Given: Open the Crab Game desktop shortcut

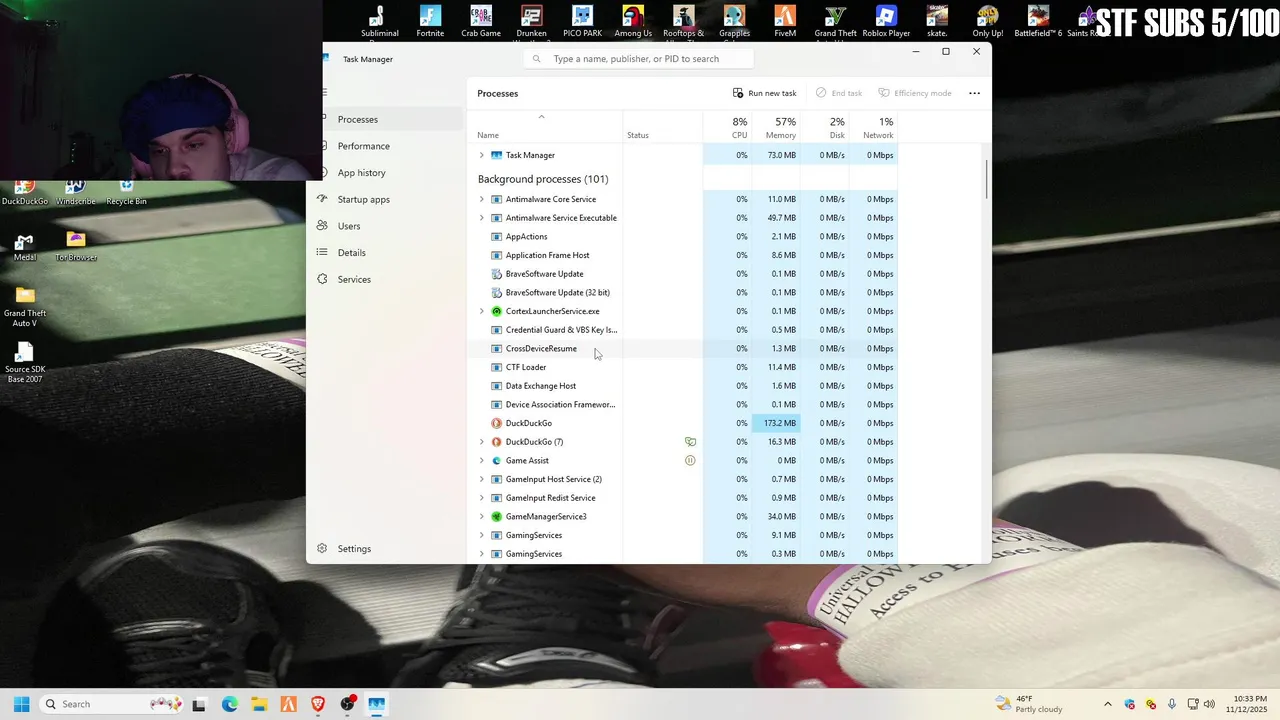Looking at the screenshot, I should [x=481, y=22].
